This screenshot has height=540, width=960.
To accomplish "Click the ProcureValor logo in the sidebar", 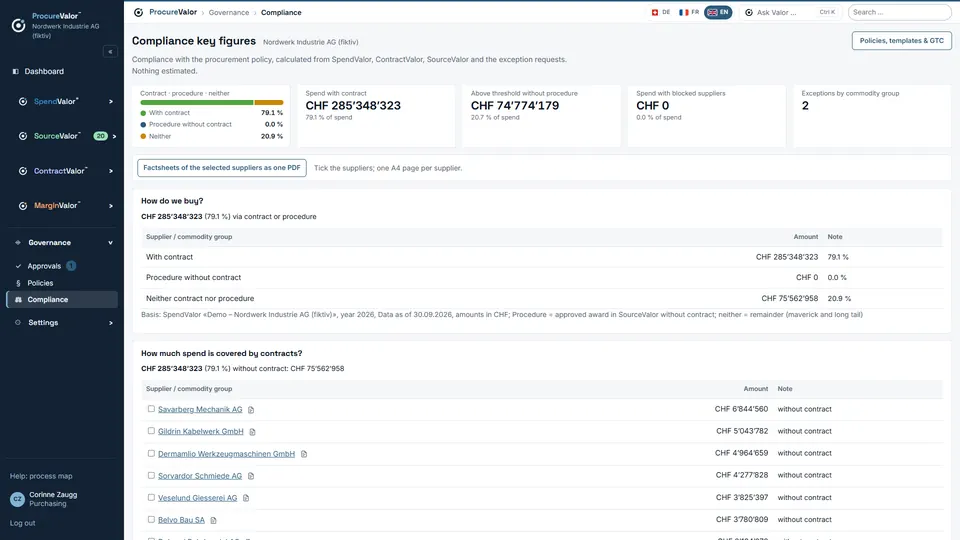I will (18, 25).
